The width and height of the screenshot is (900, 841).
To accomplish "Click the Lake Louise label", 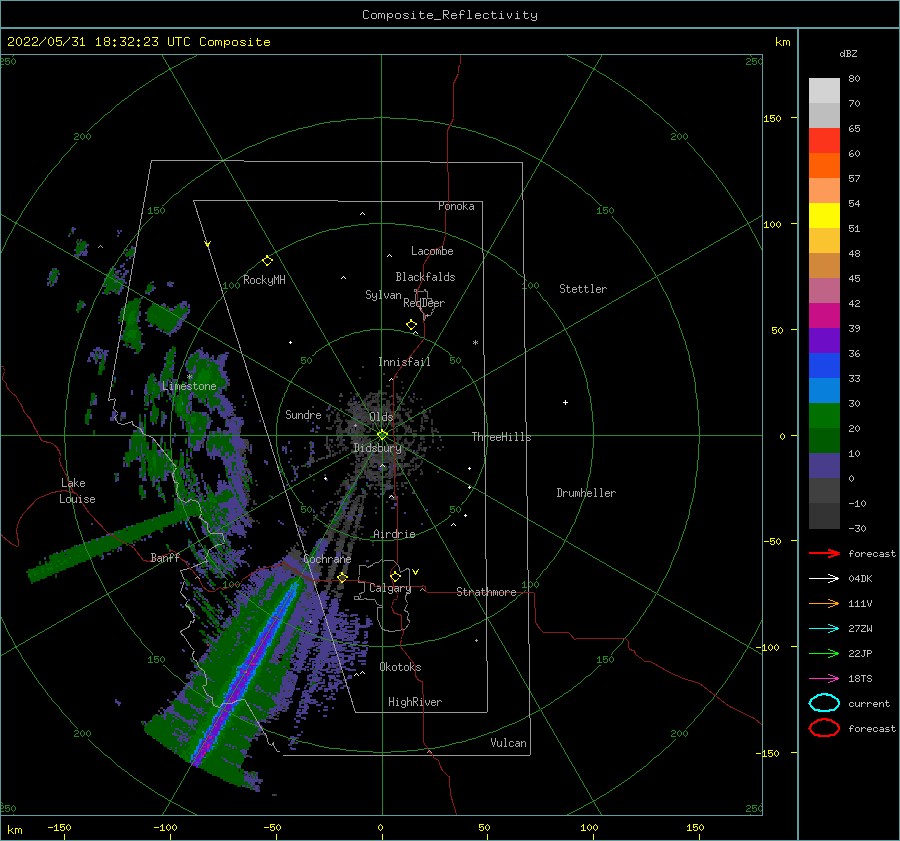I will [77, 491].
